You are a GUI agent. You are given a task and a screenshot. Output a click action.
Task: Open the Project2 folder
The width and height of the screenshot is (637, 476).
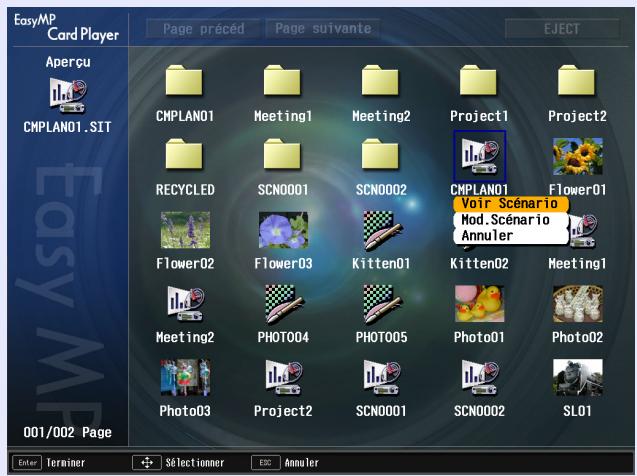(576, 81)
